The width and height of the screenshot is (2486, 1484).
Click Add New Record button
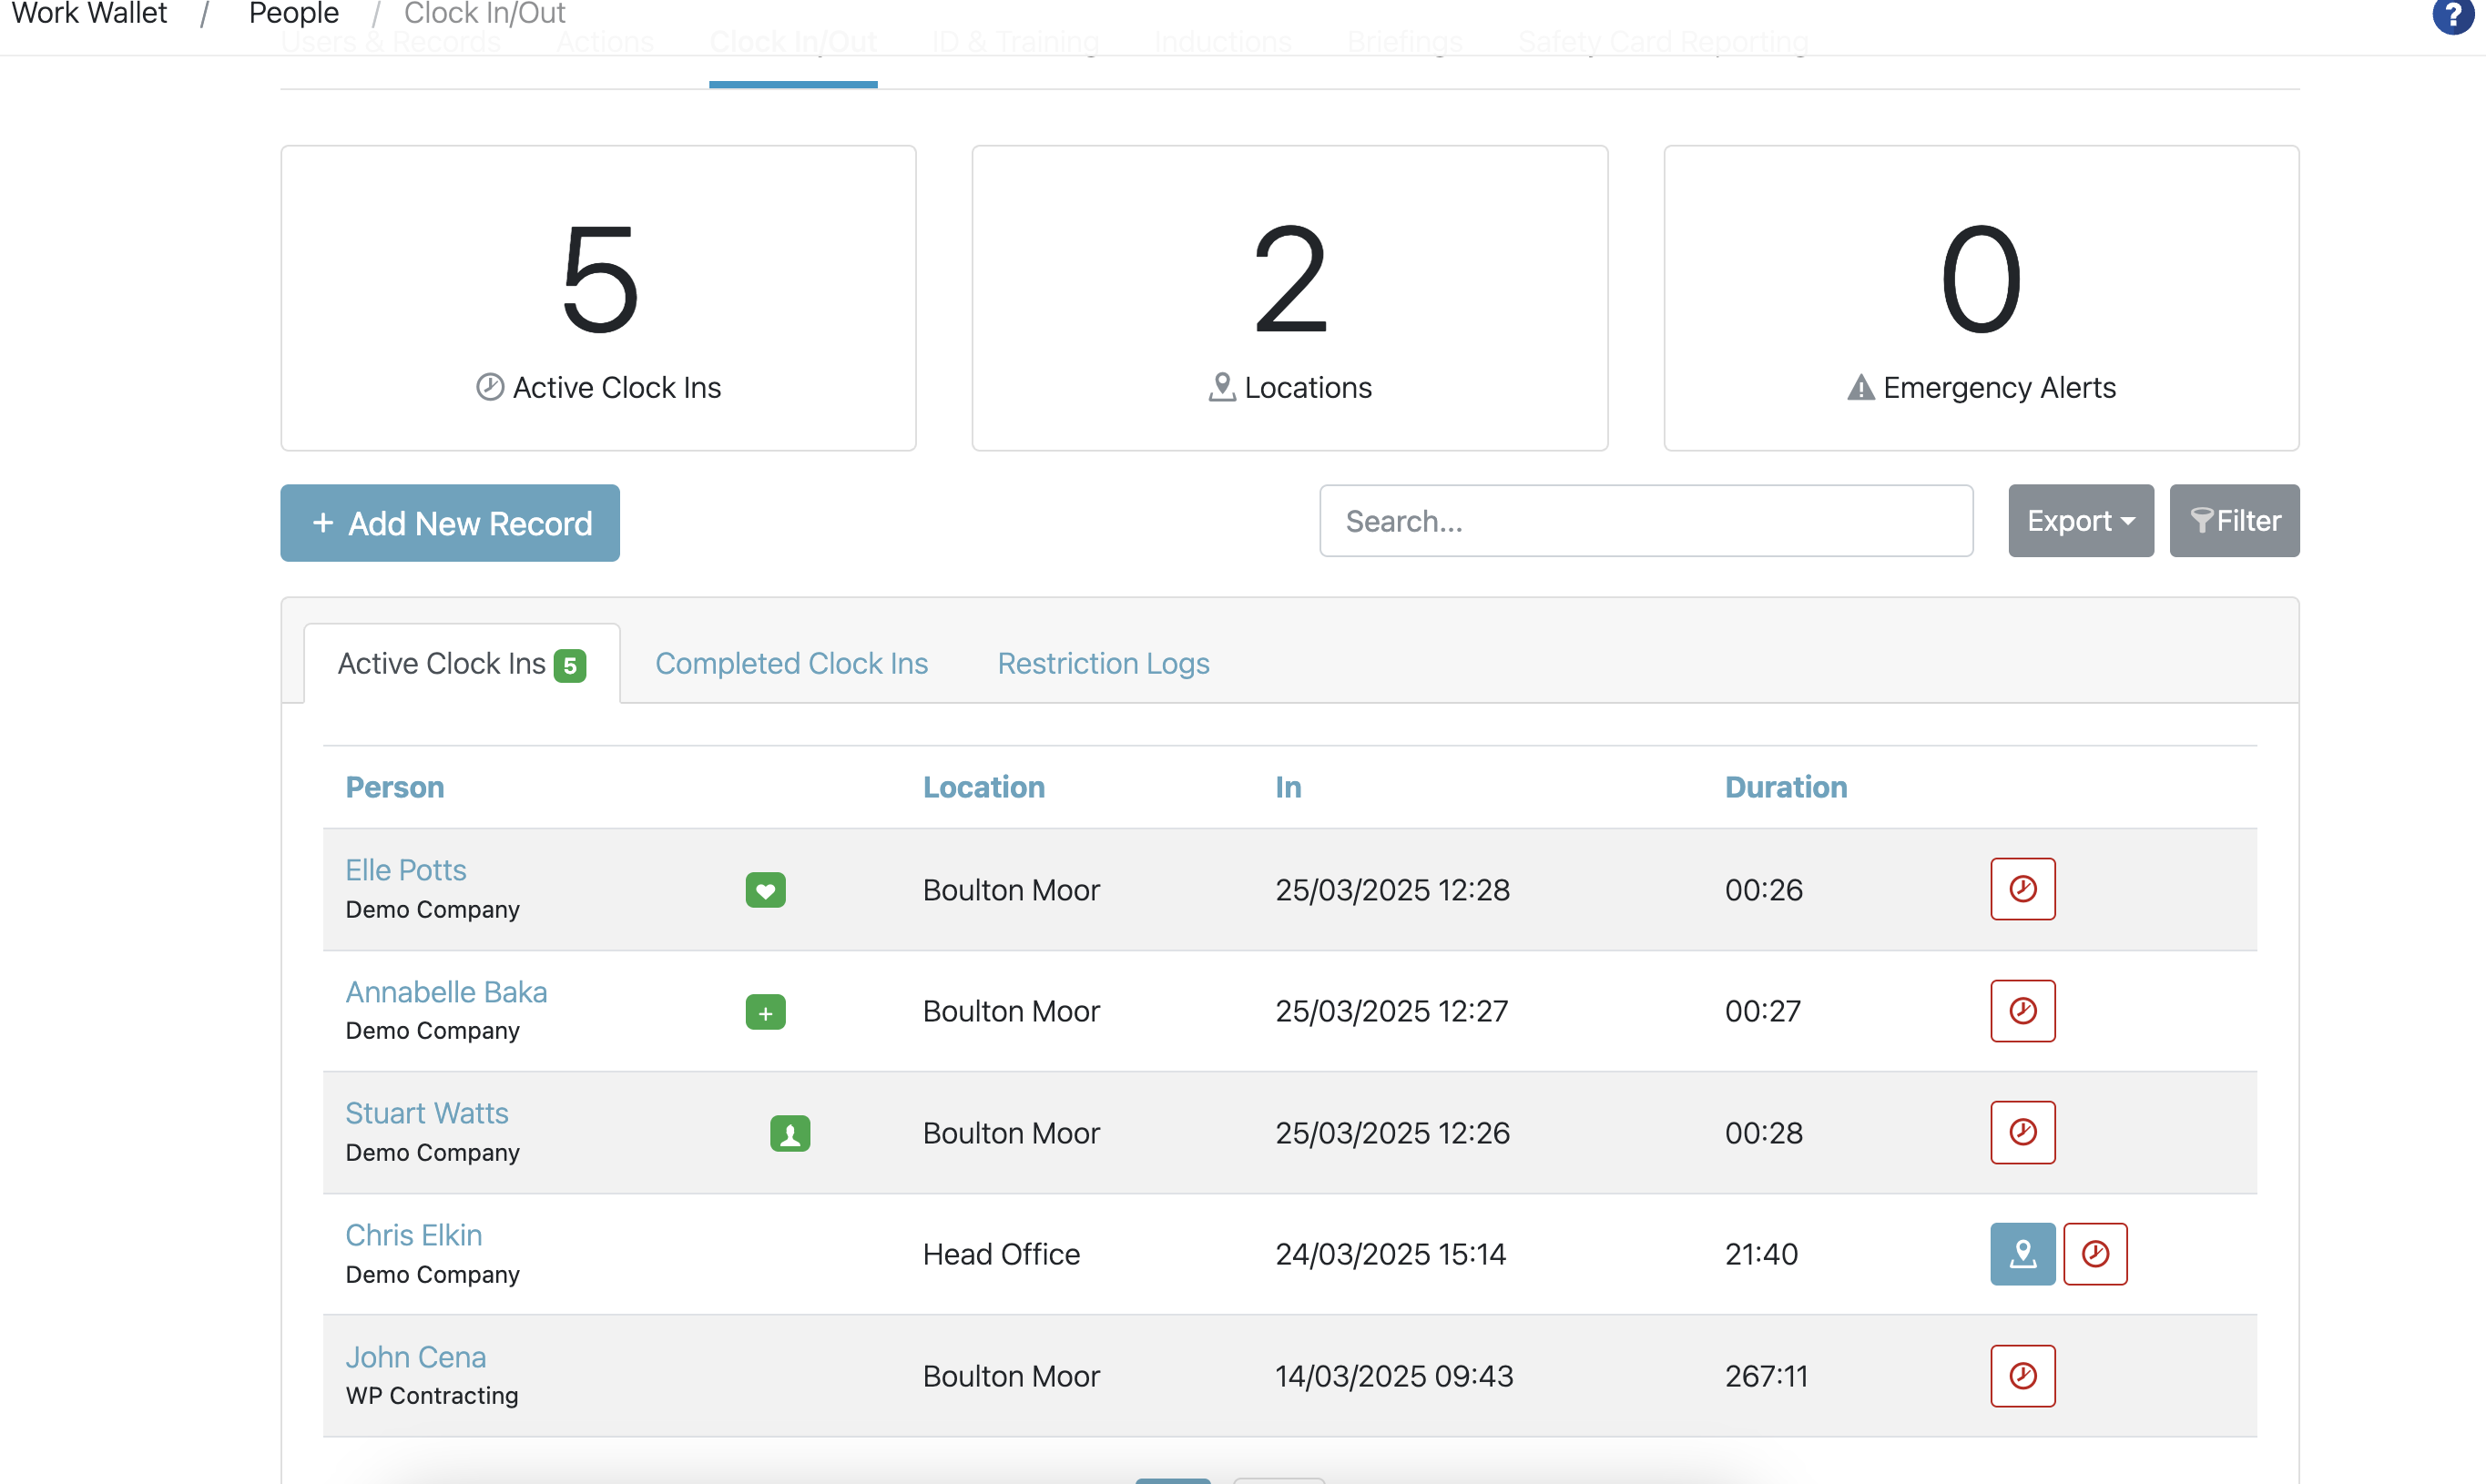pyautogui.click(x=450, y=523)
